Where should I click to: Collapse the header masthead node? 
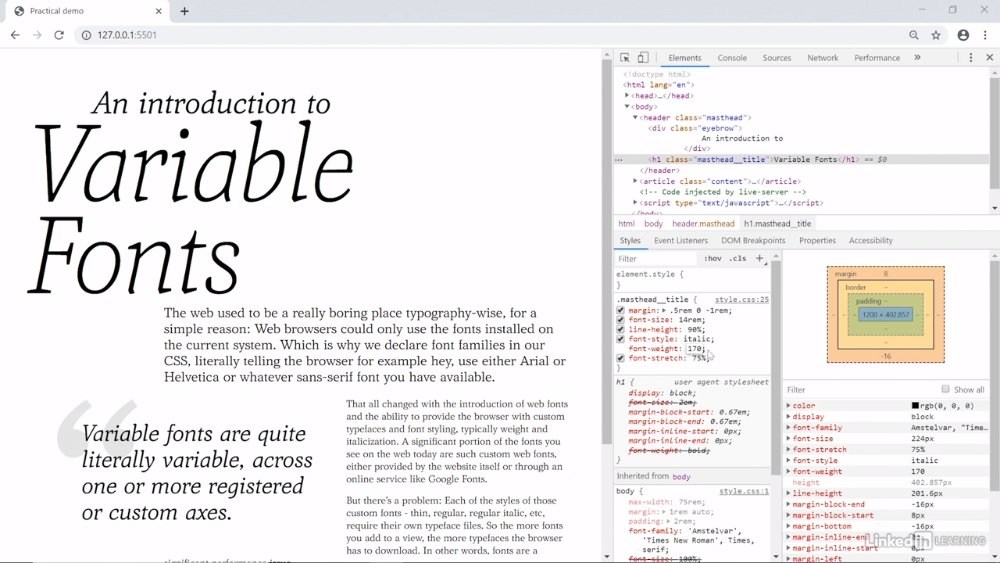point(635,117)
